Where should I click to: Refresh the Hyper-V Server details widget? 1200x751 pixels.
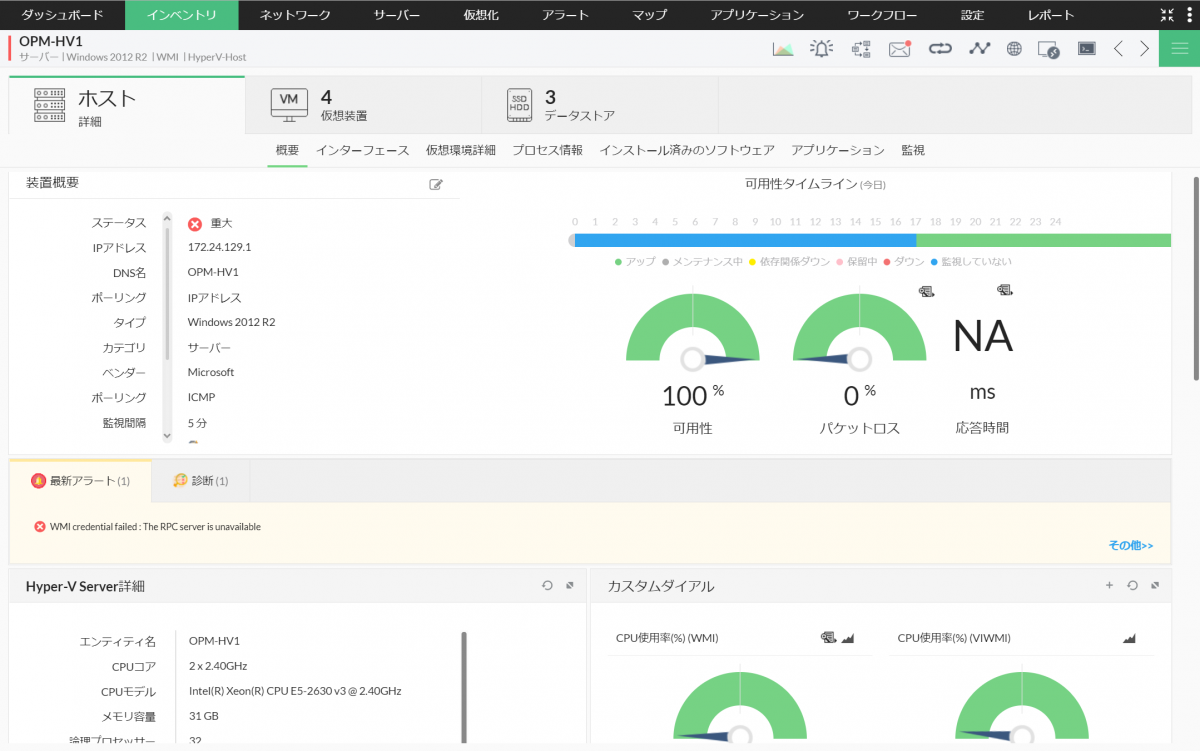[547, 585]
